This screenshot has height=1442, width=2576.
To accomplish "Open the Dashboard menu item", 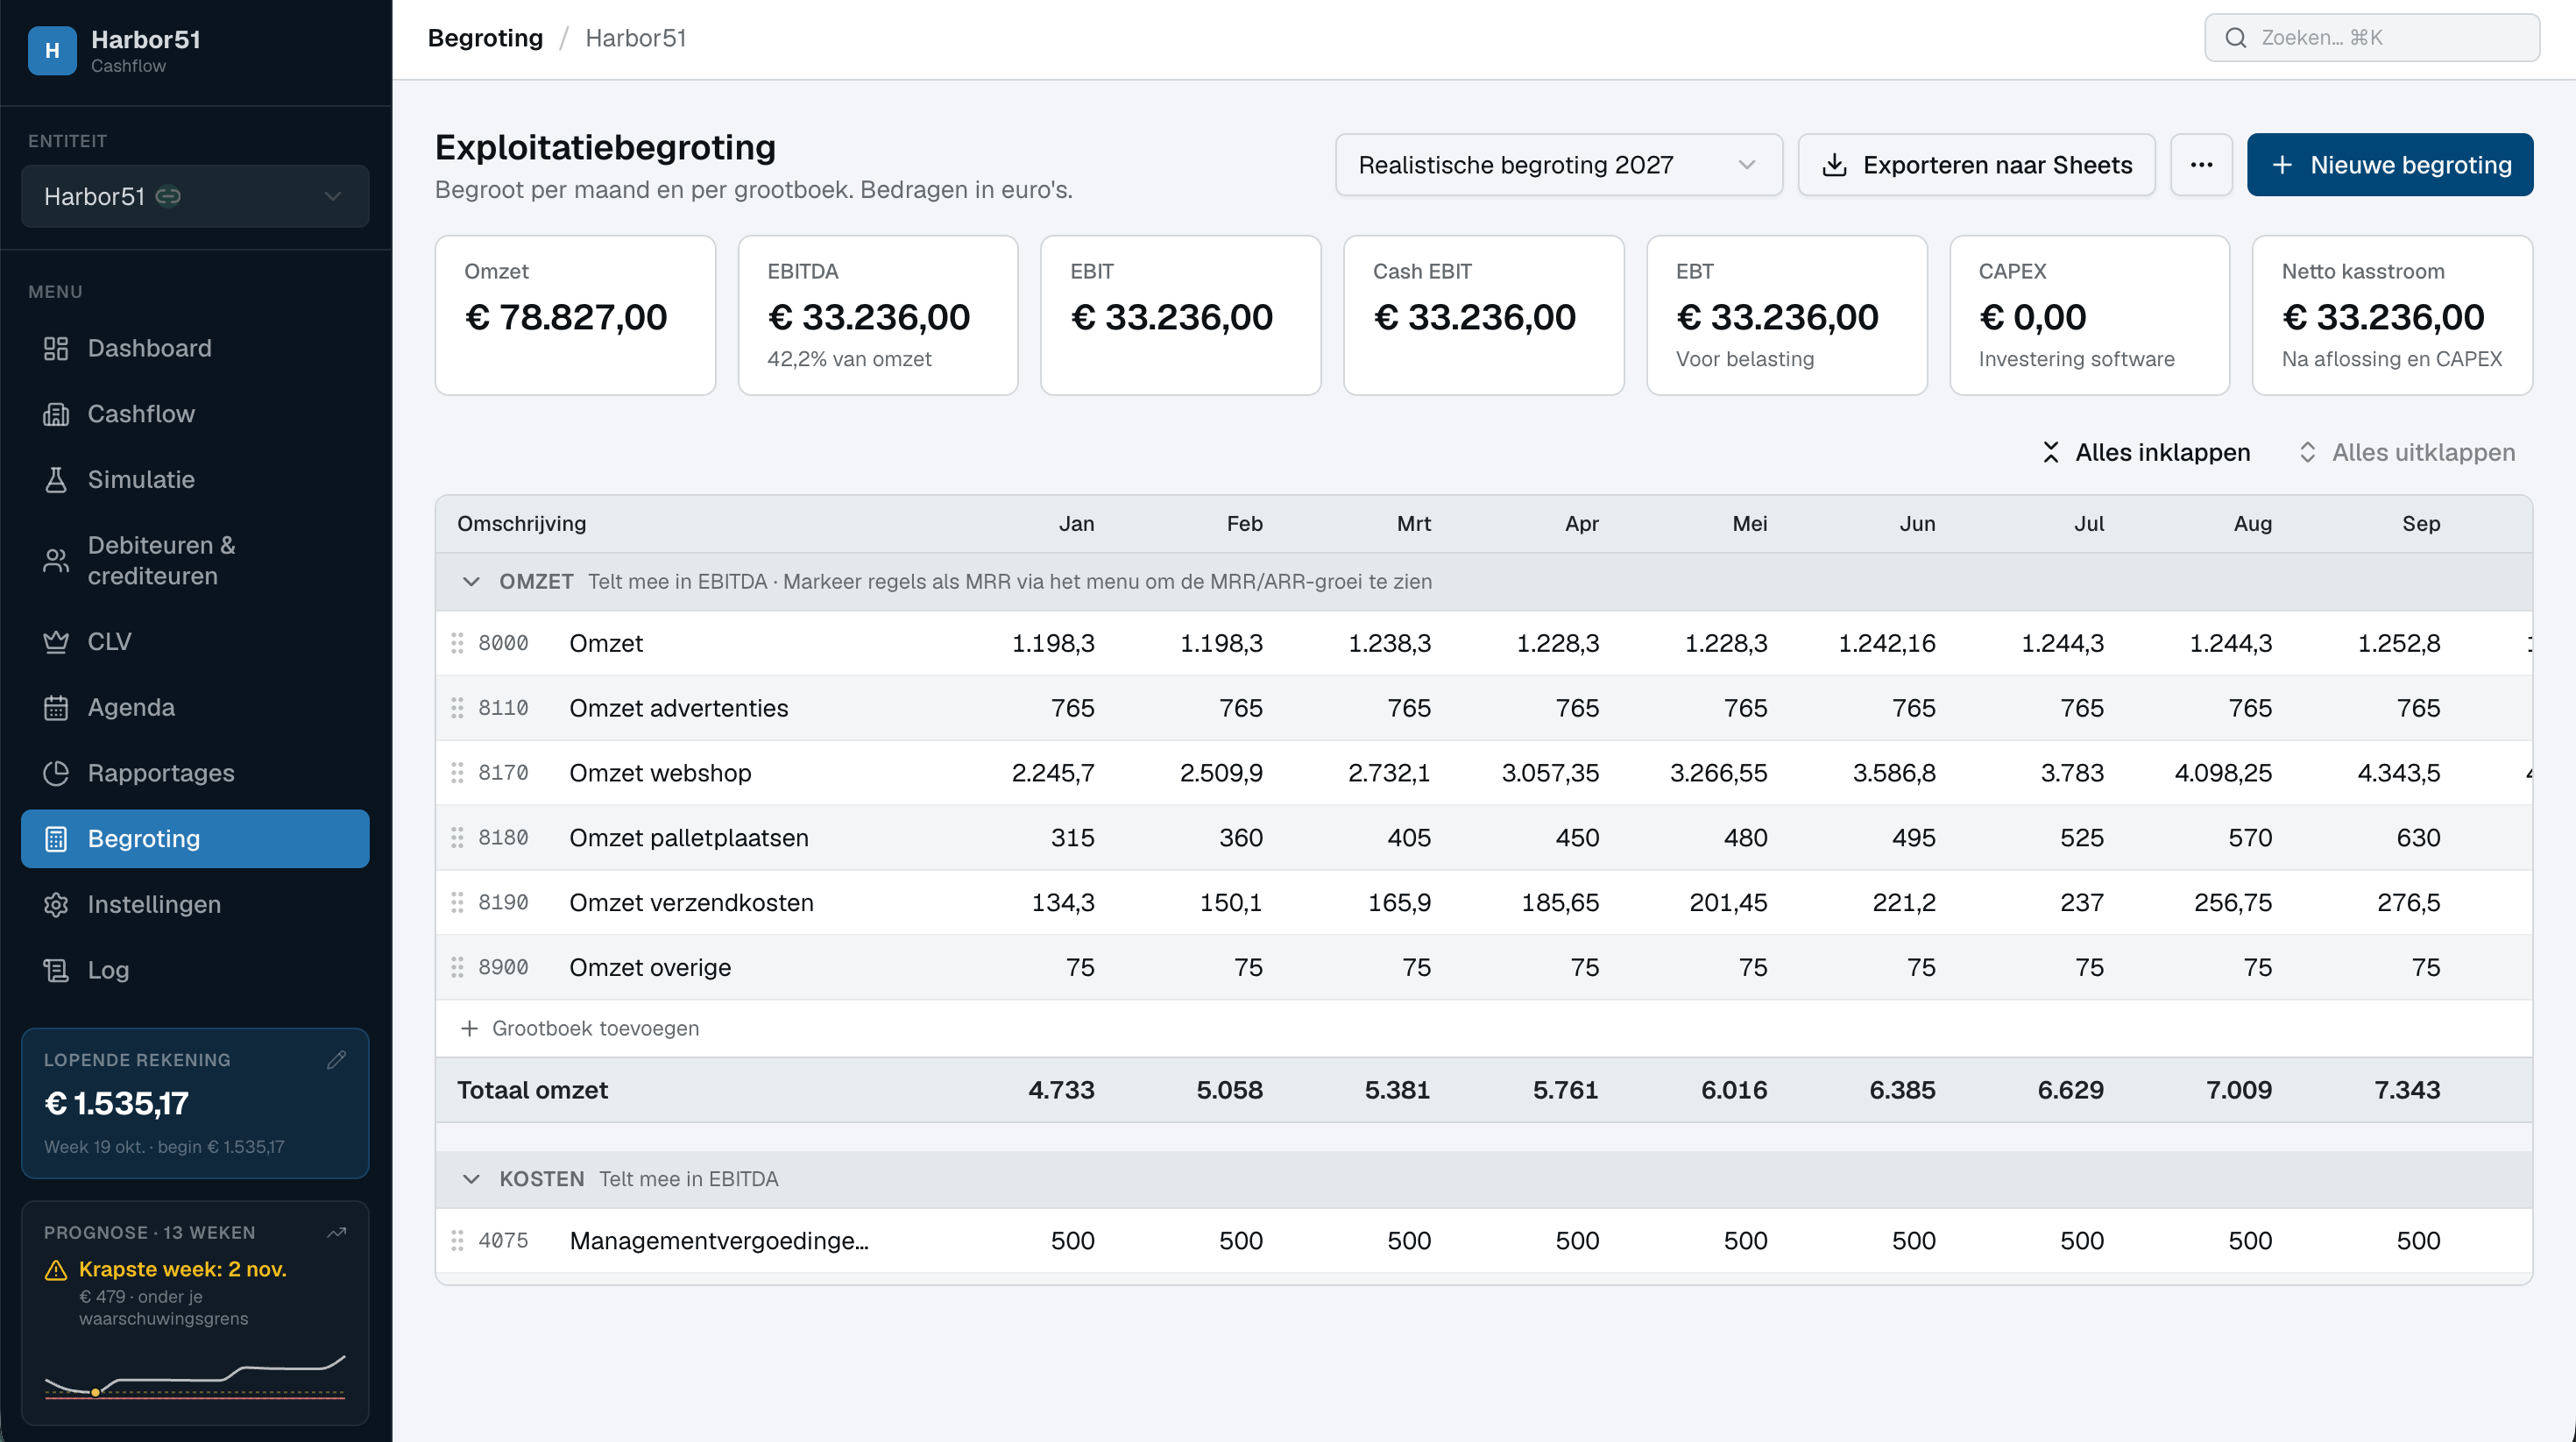I will (195, 348).
